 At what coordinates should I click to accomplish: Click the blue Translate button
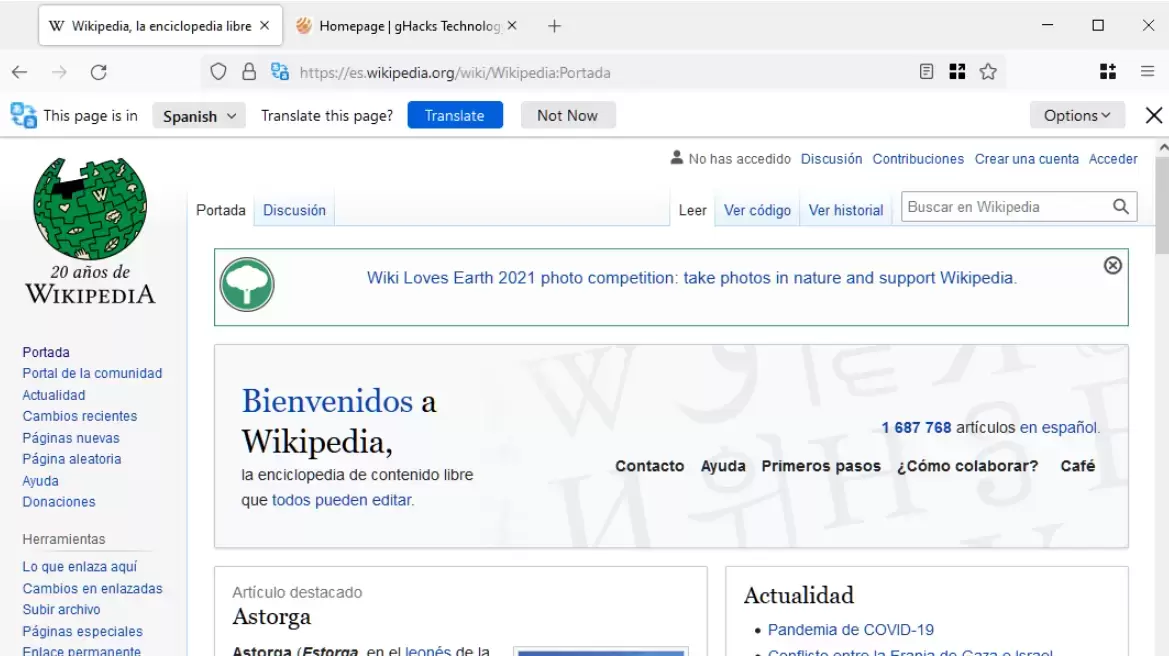tap(455, 116)
